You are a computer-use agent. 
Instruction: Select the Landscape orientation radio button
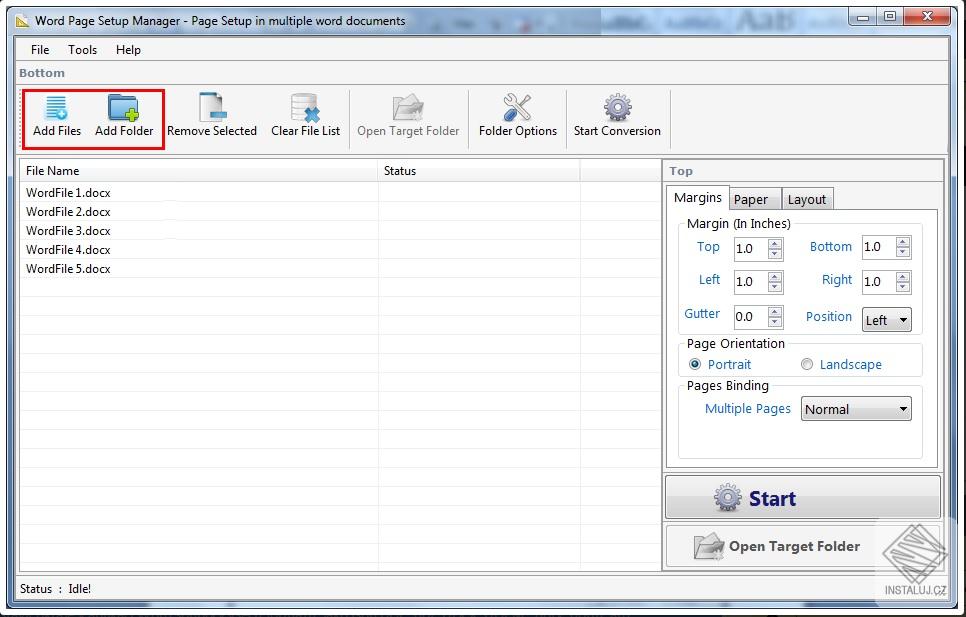(806, 365)
